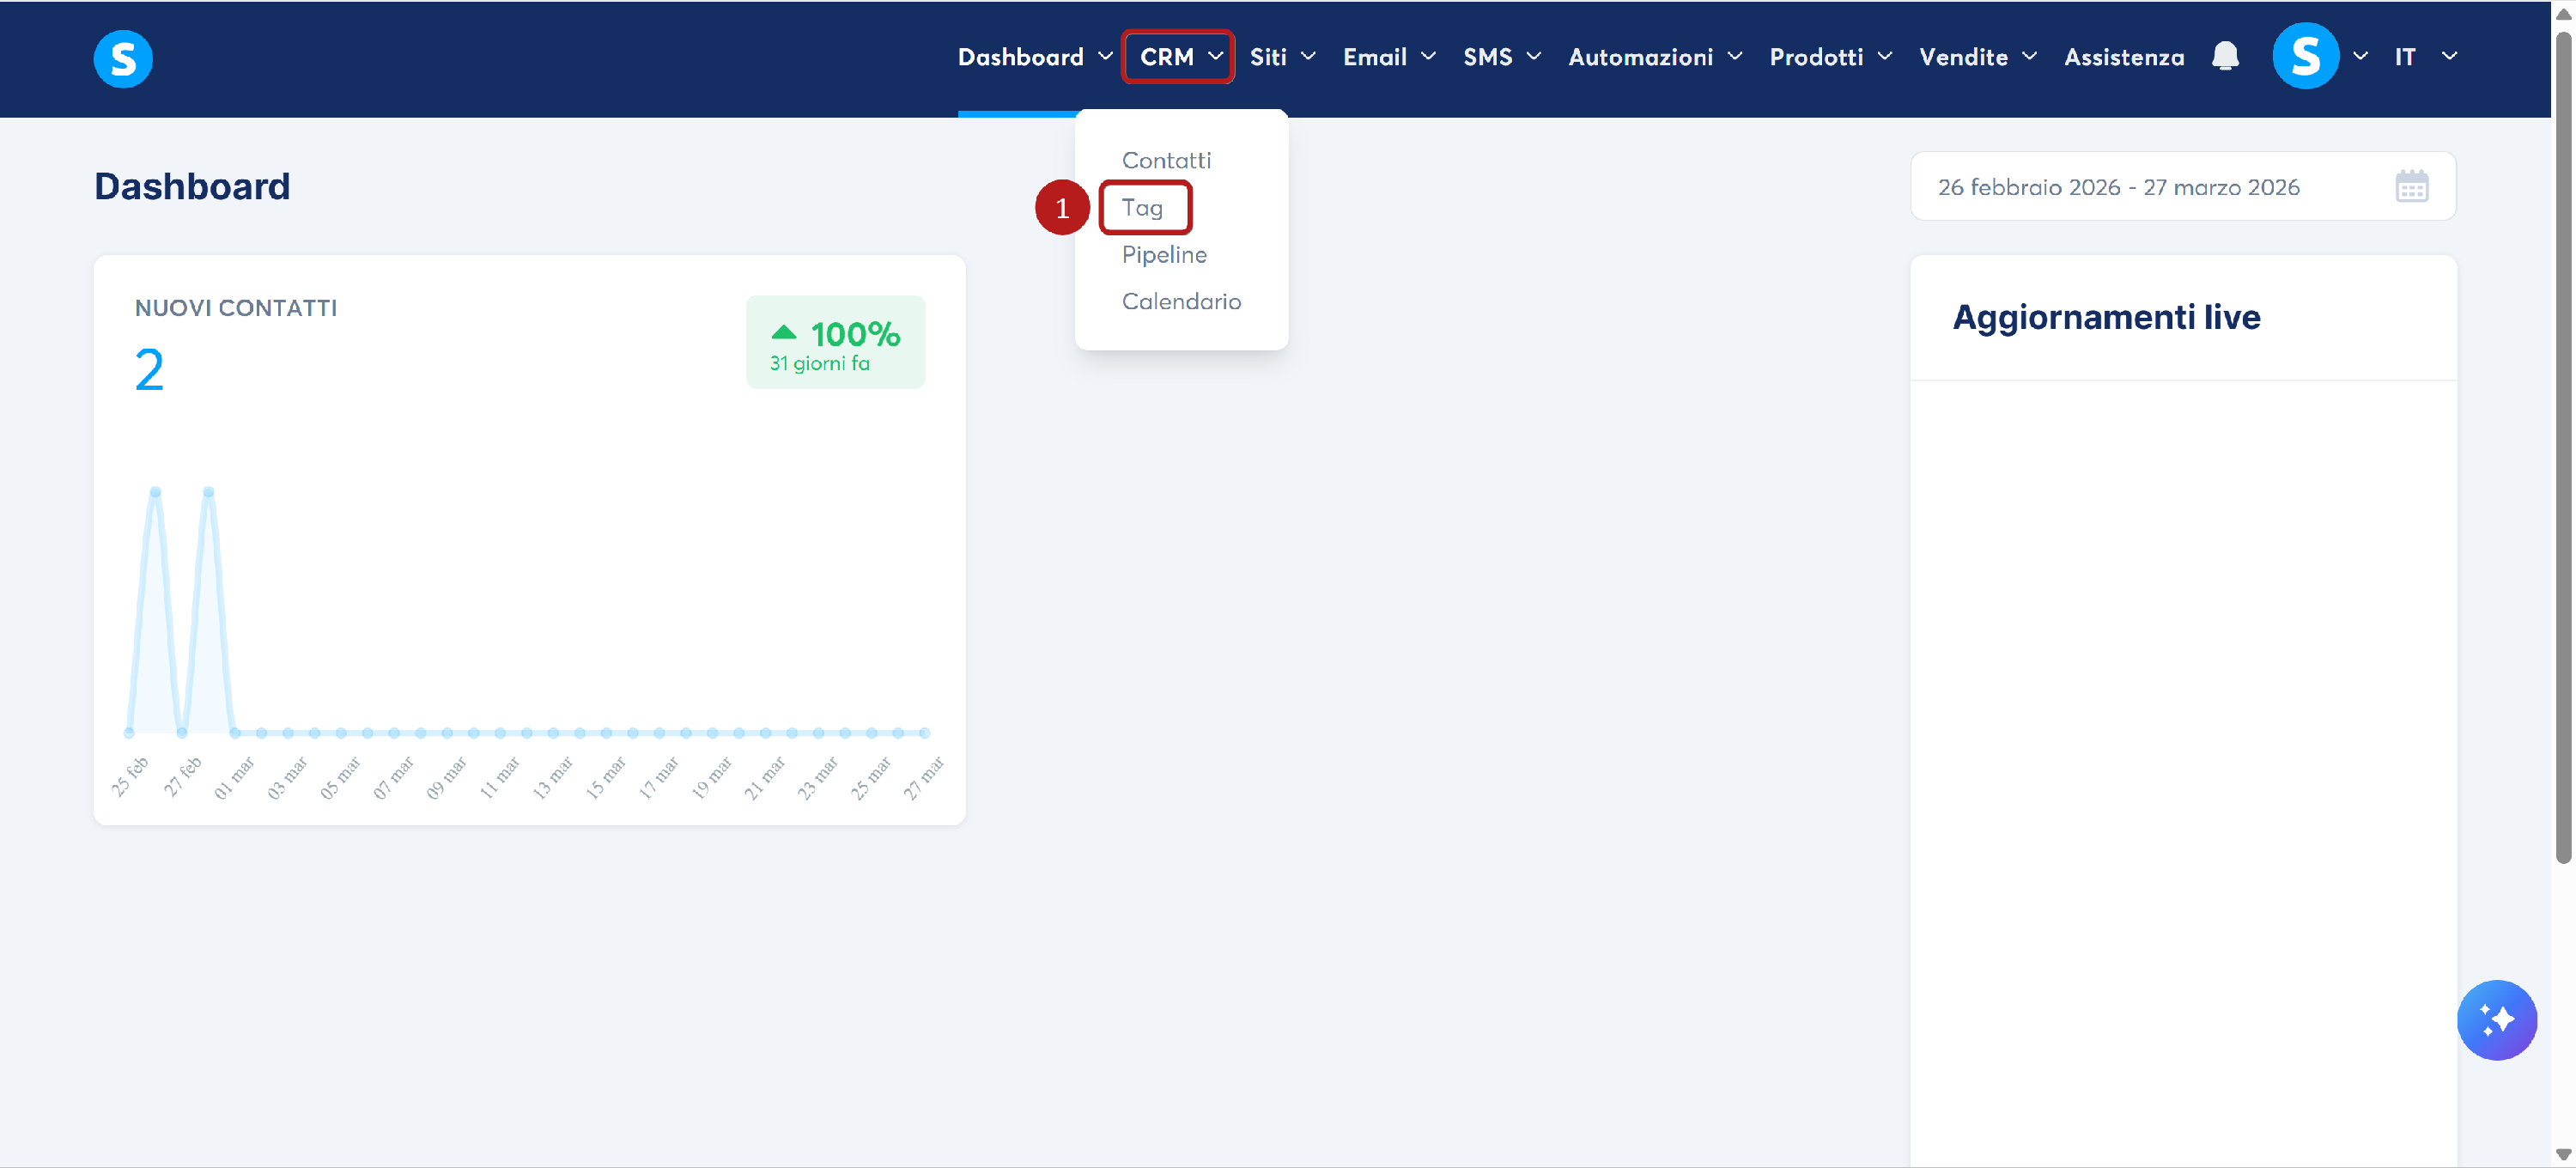Click the green 100% growth badge
Screen dimensions: 2576x1168
coord(835,343)
